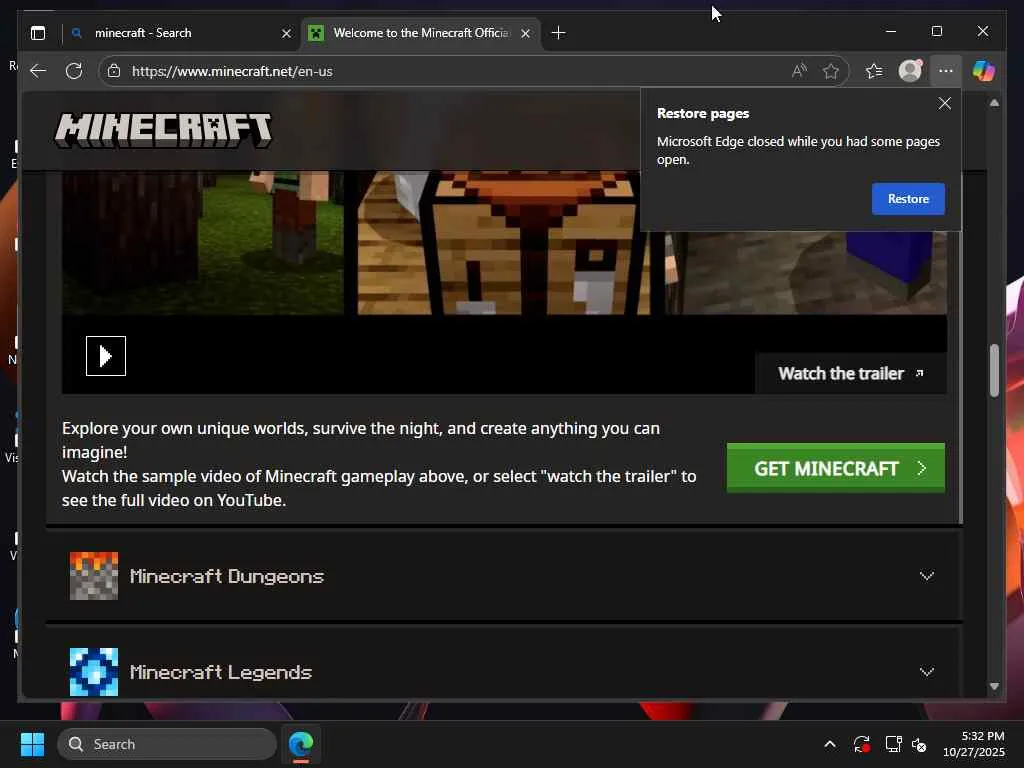Click the taskbar Search box
The image size is (1024, 768).
point(167,744)
